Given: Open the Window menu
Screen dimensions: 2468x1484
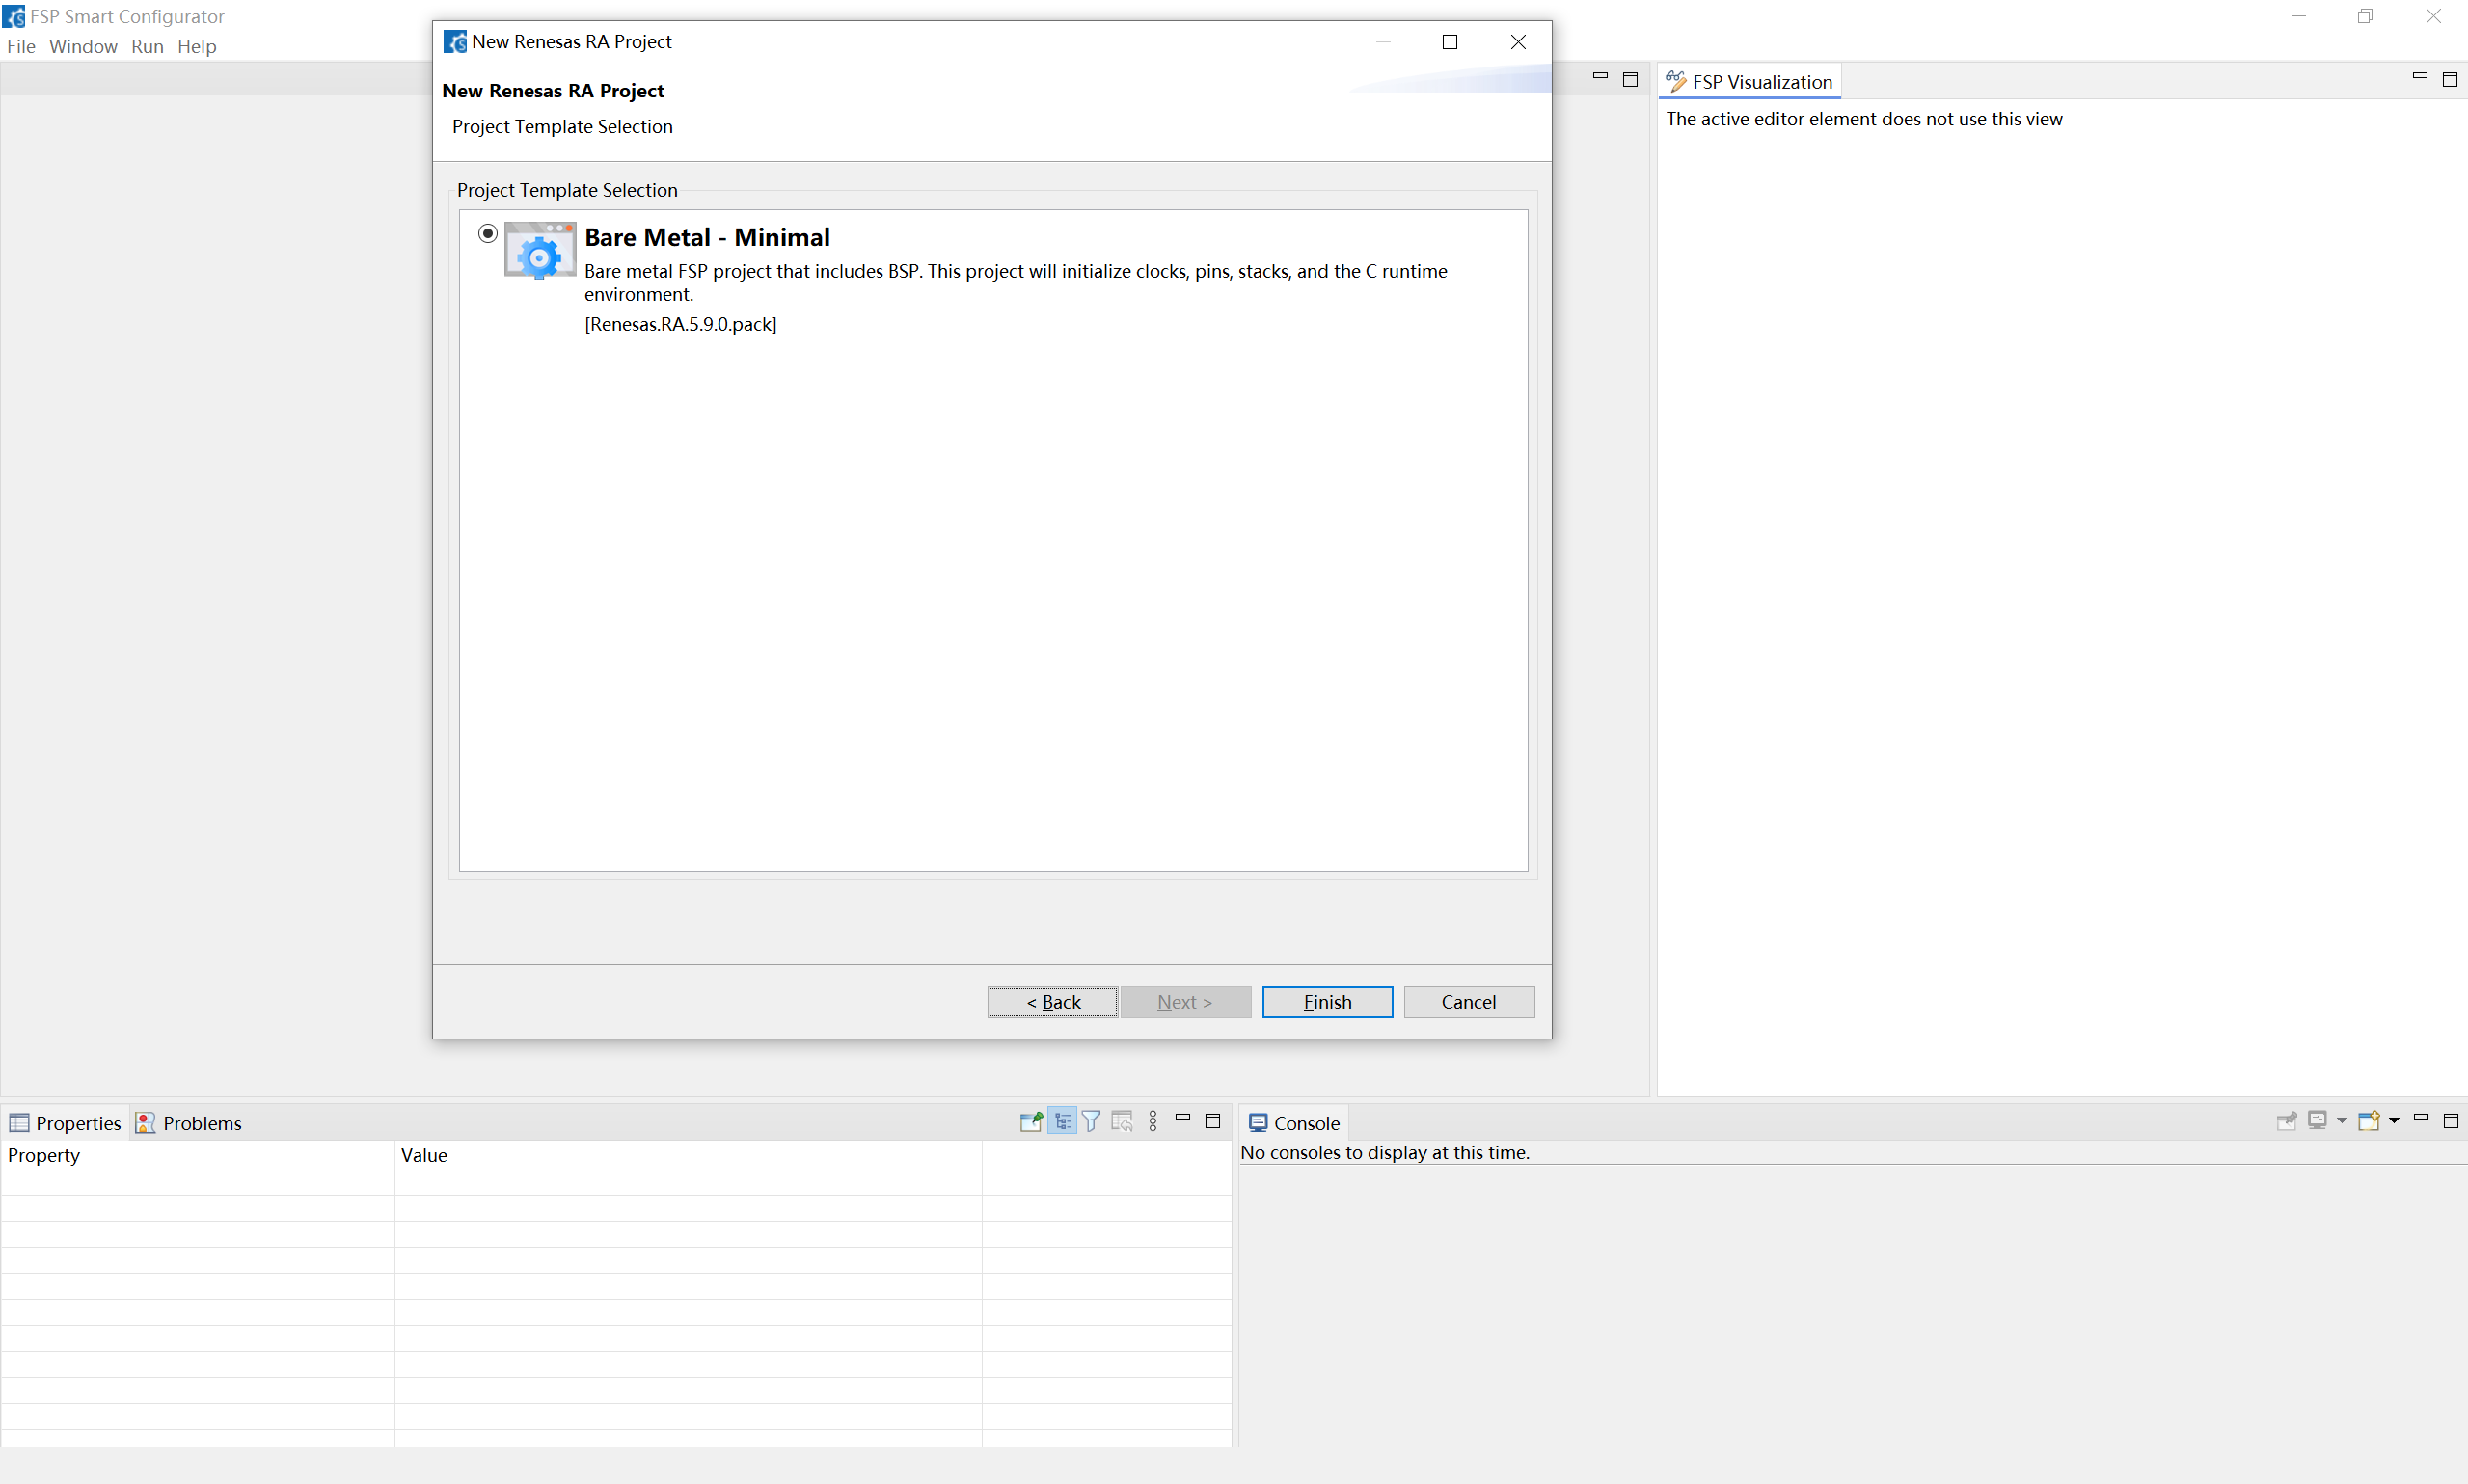Looking at the screenshot, I should coord(83,46).
